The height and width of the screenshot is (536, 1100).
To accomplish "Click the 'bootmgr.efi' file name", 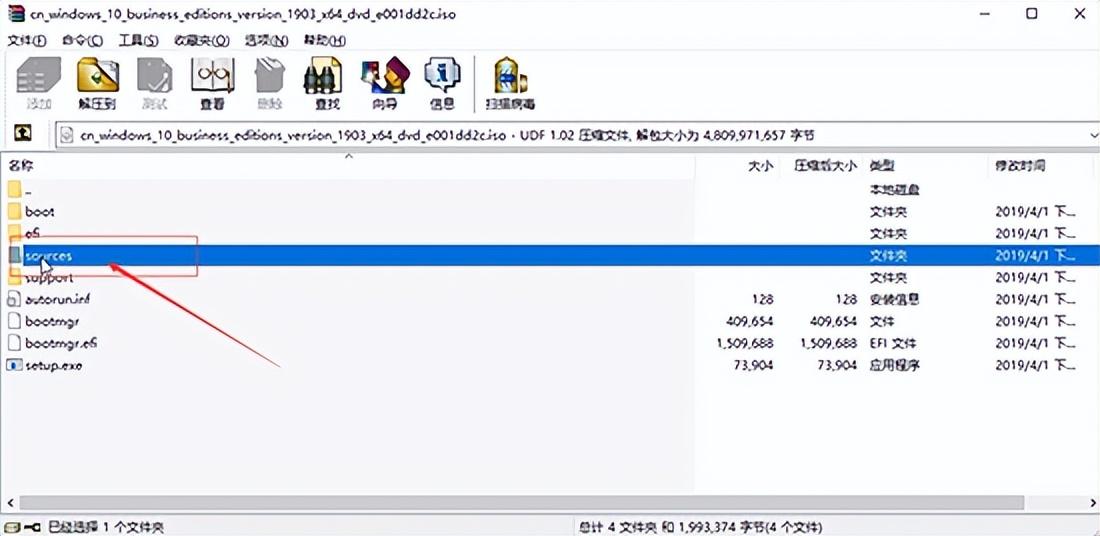I will [61, 343].
